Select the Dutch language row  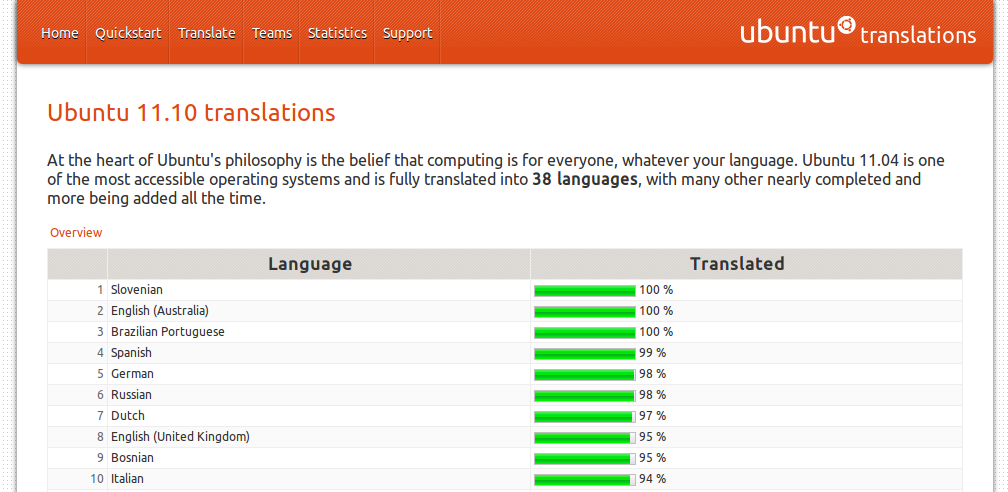(505, 415)
